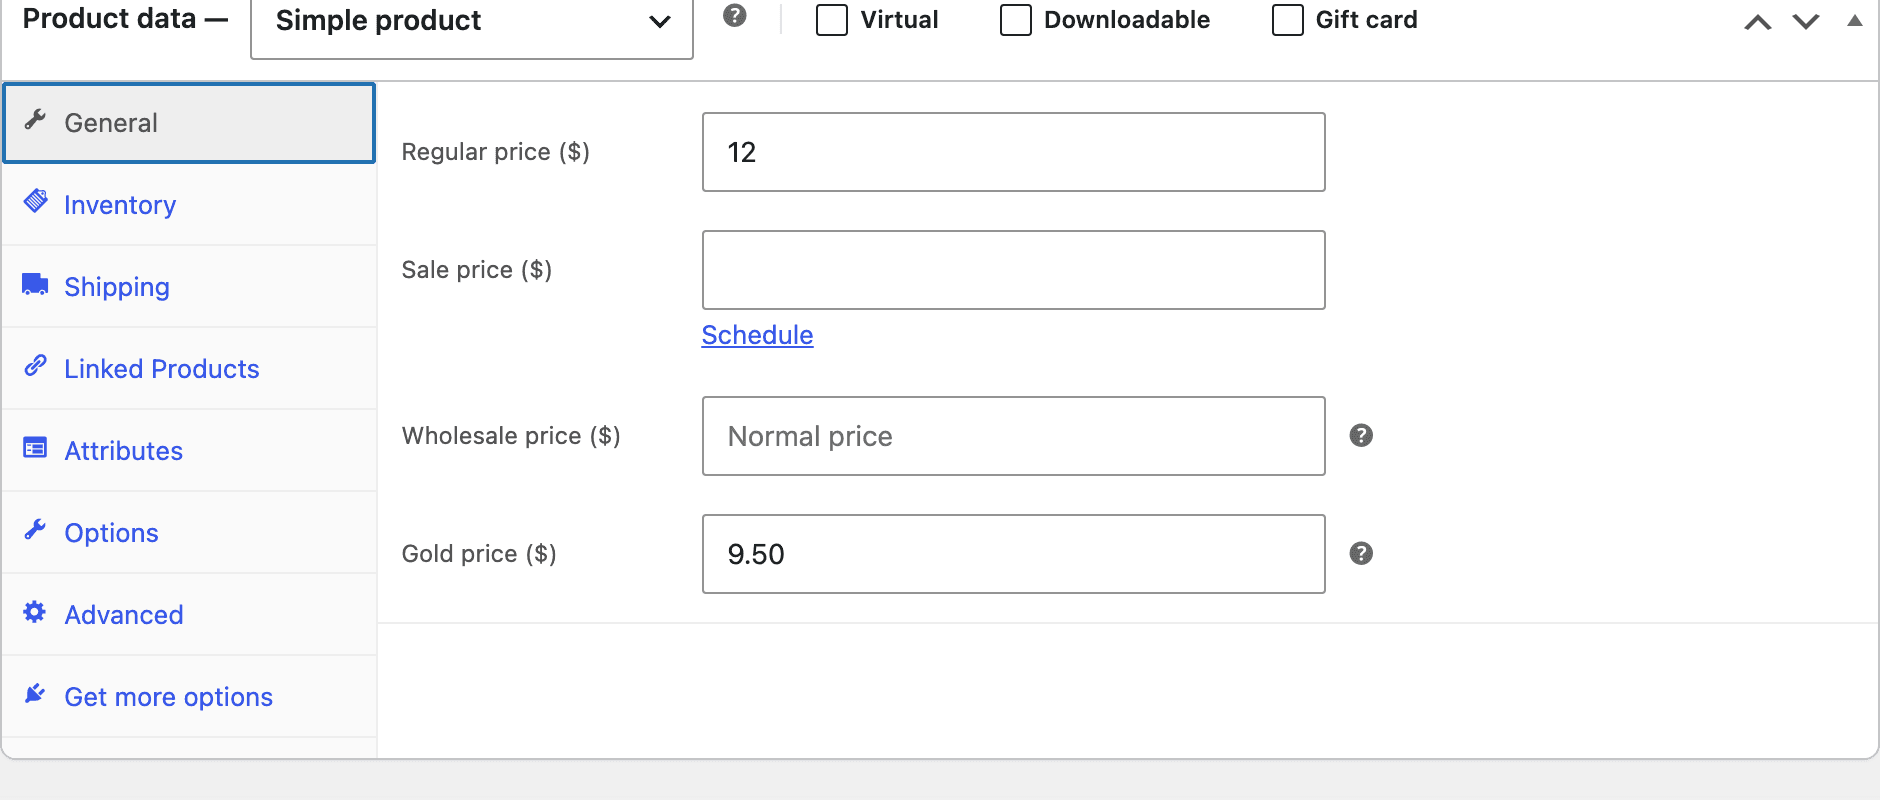The image size is (1880, 800).
Task: Collapse the Product data panel triangle
Action: click(x=1855, y=21)
